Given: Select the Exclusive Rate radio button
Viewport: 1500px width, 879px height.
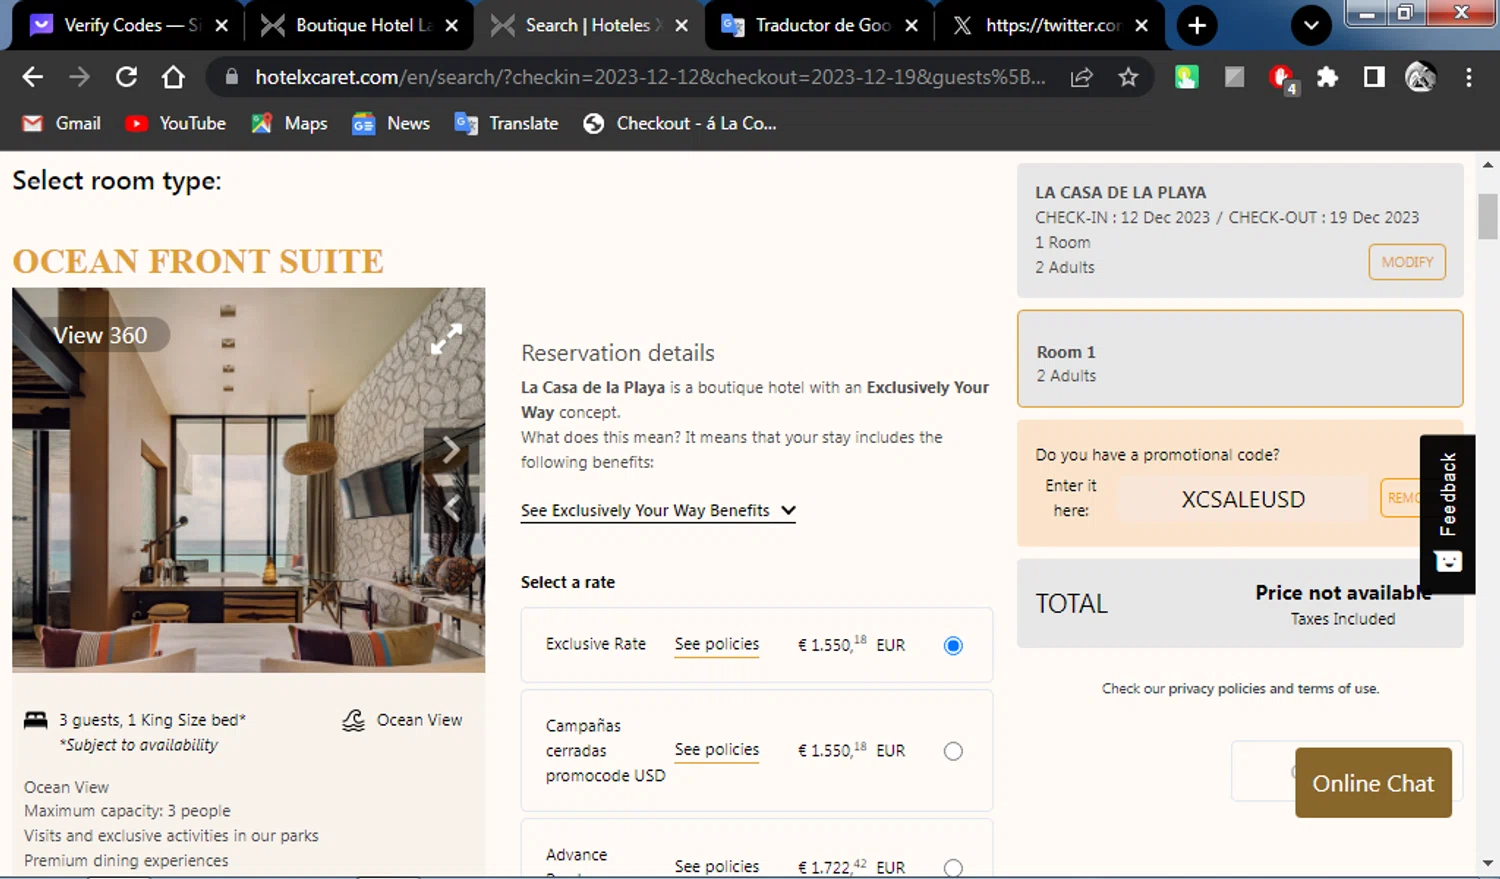Looking at the screenshot, I should 953,645.
